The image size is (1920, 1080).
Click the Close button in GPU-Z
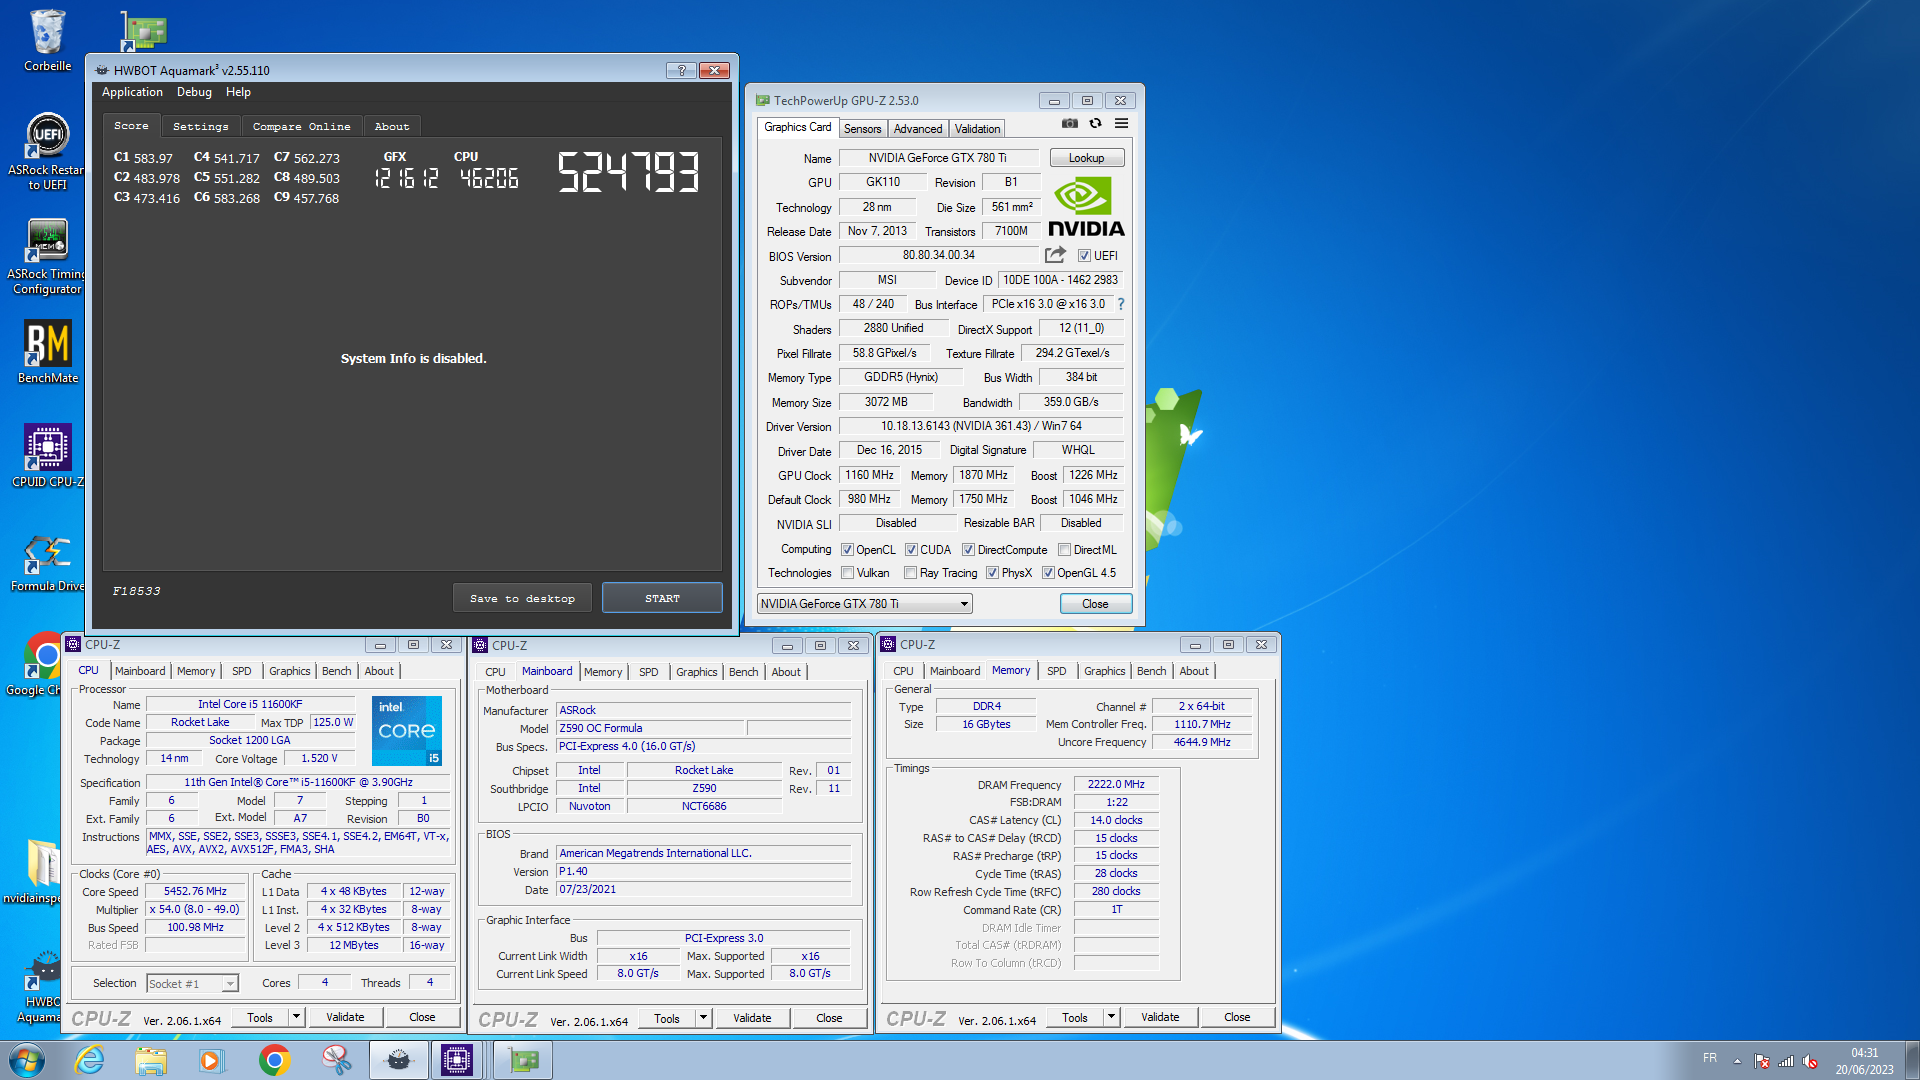click(1095, 604)
